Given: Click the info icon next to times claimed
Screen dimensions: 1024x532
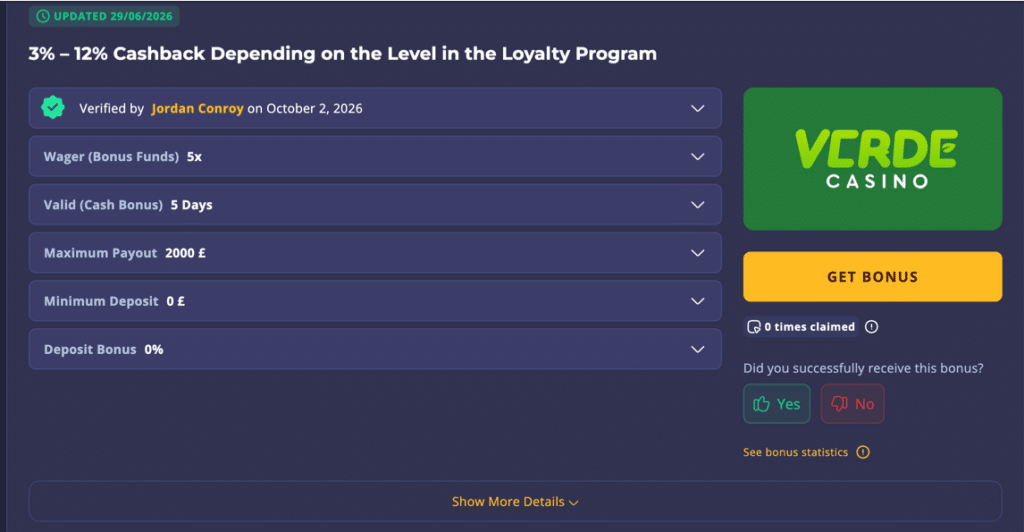Looking at the screenshot, I should (x=871, y=327).
